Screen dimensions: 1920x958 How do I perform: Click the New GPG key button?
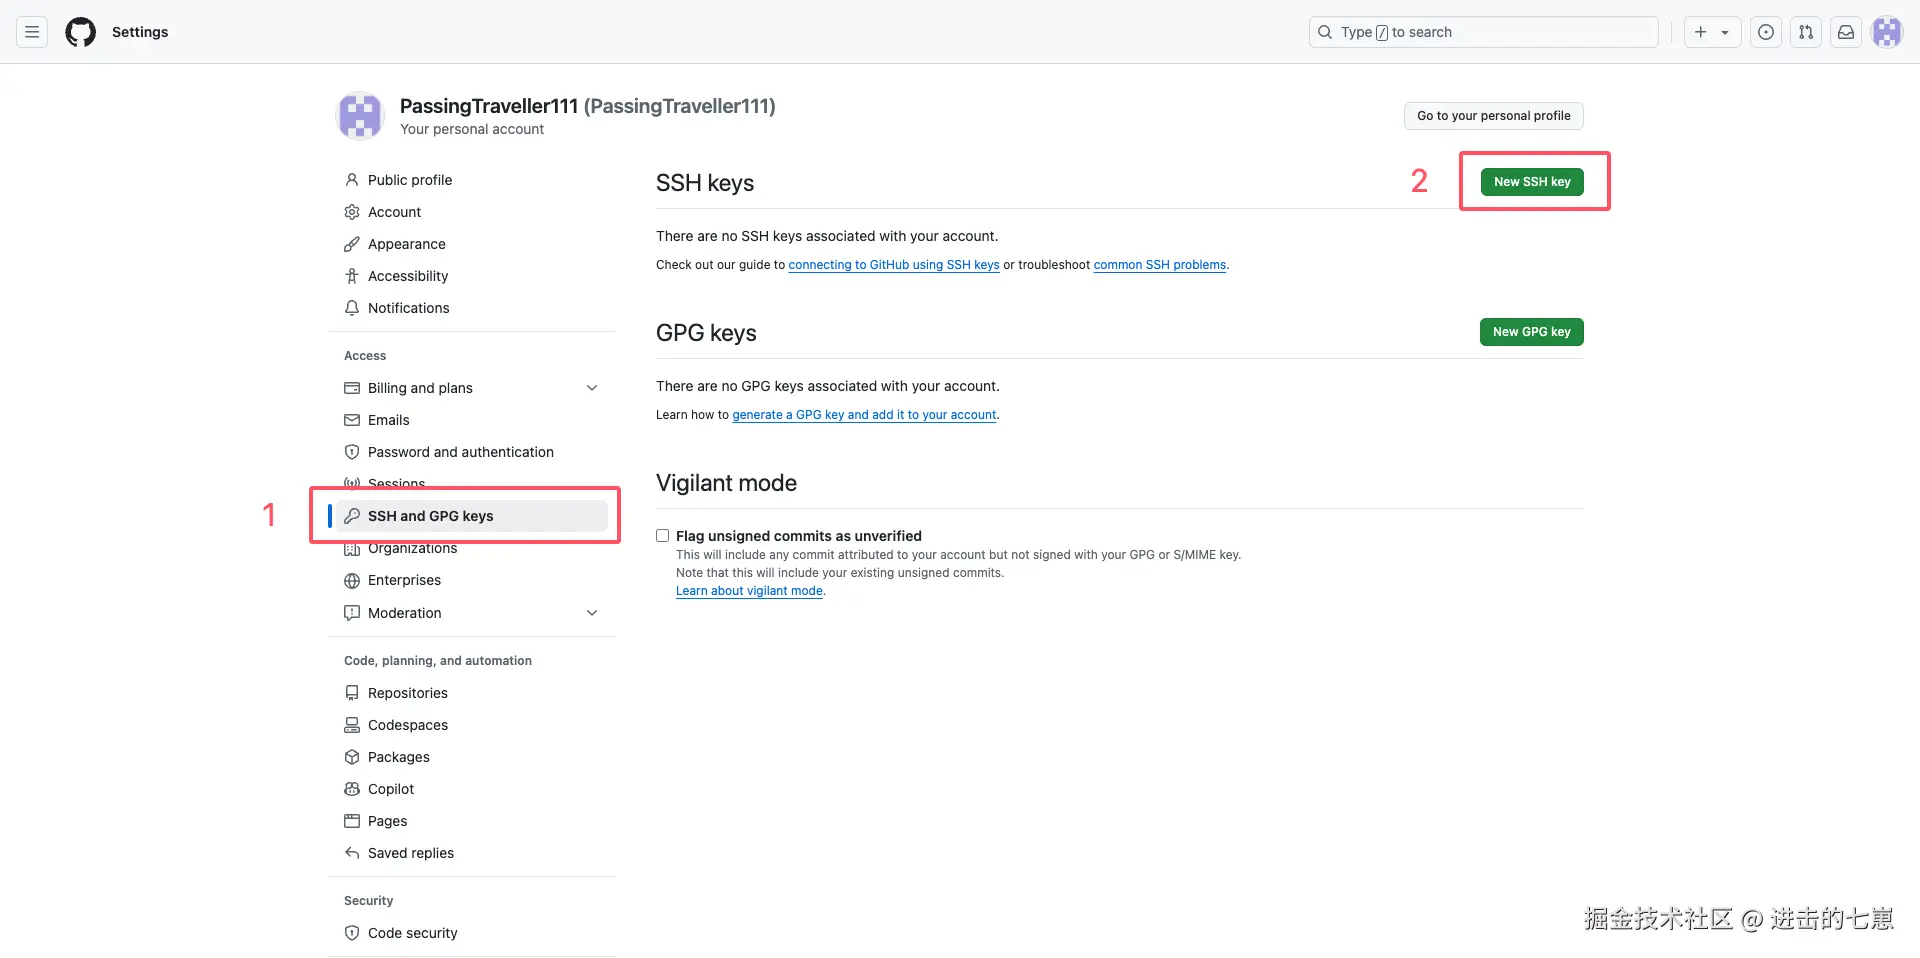pos(1532,332)
